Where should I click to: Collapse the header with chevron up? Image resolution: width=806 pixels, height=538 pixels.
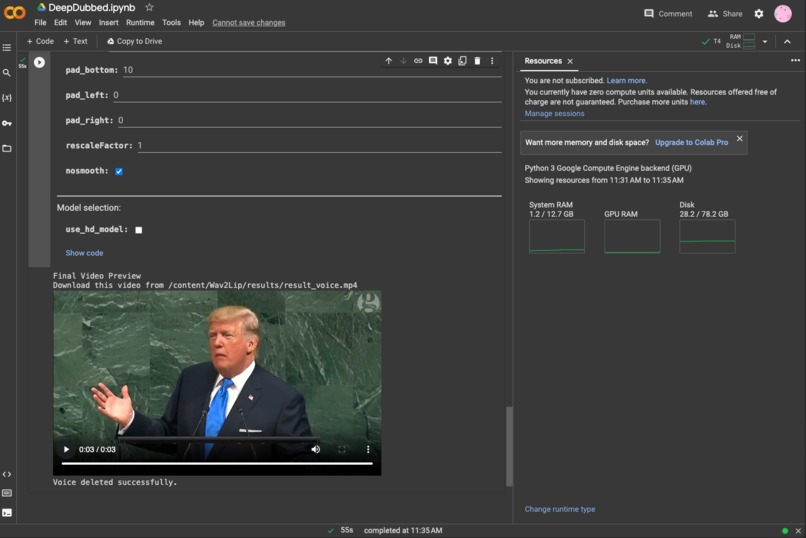tap(787, 42)
